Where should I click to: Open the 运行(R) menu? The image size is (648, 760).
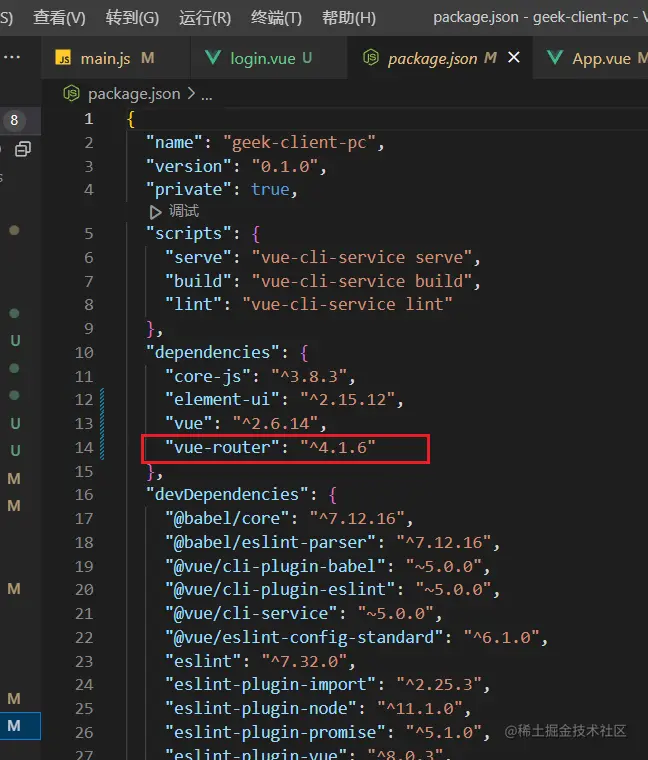205,18
